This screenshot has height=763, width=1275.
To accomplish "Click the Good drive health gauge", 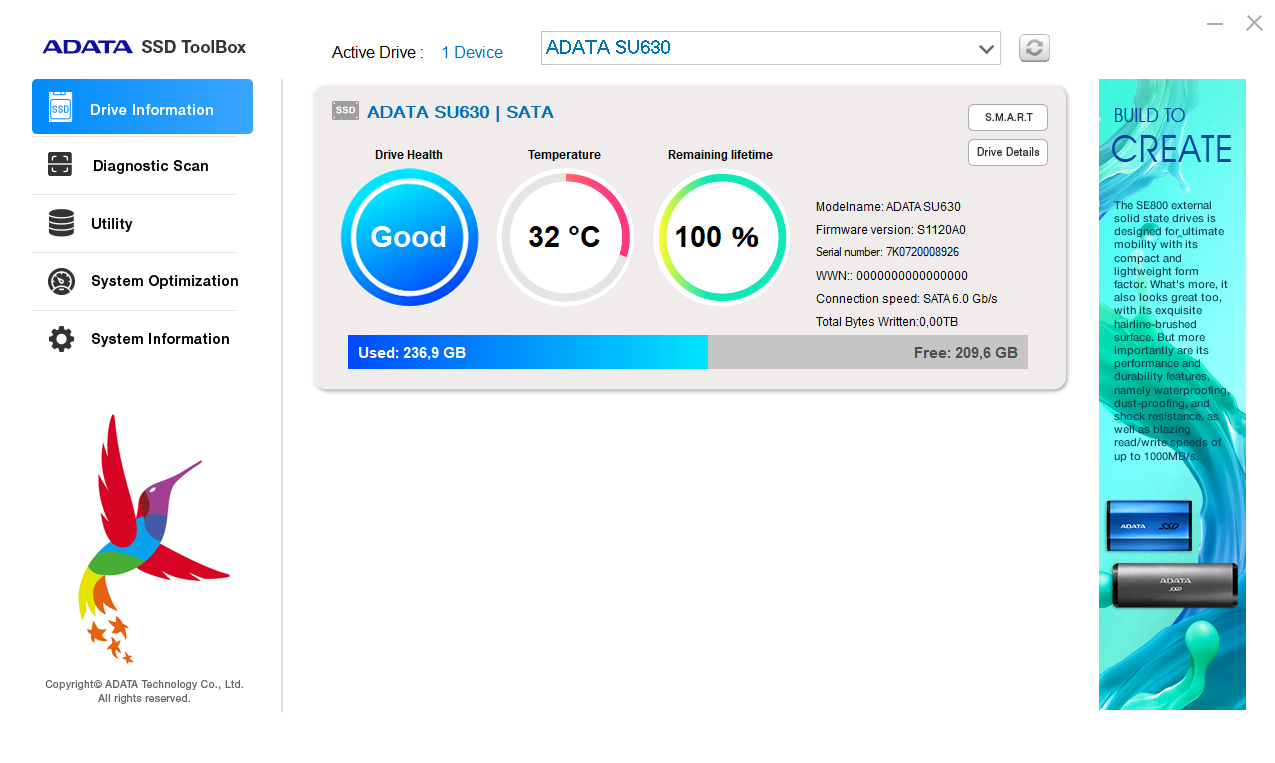I will tap(409, 237).
